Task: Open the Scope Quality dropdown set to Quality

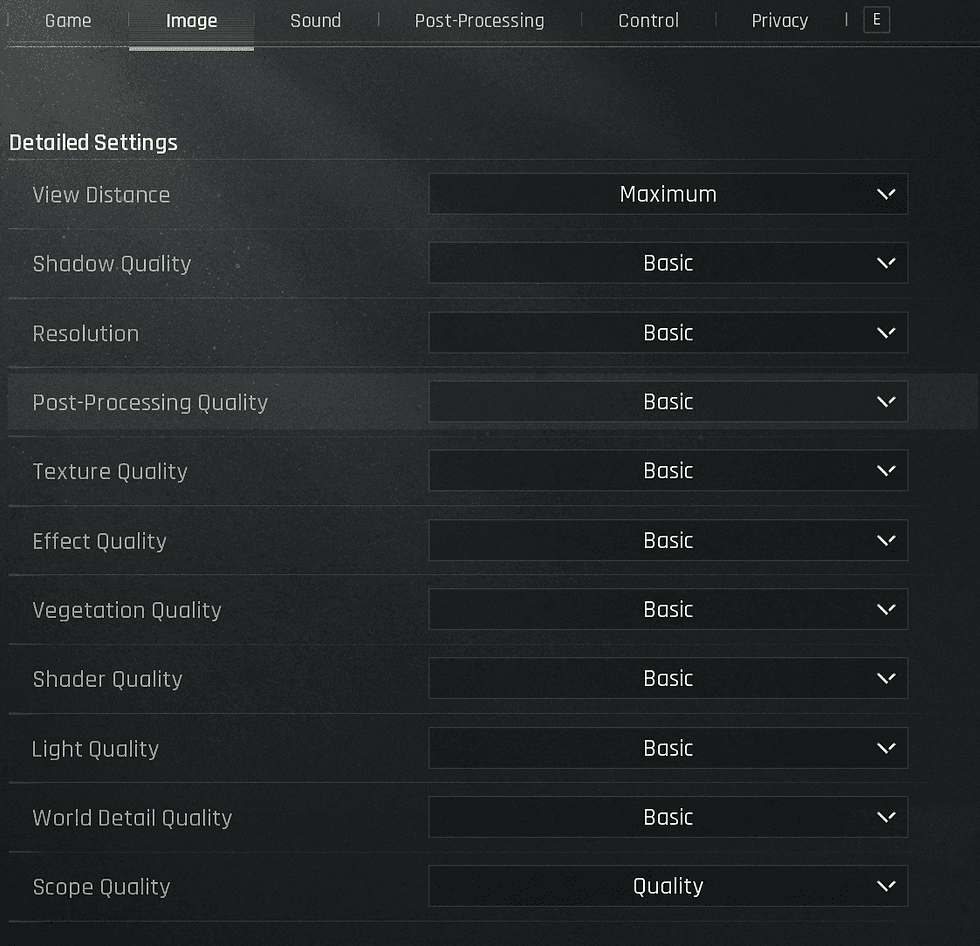Action: click(668, 886)
